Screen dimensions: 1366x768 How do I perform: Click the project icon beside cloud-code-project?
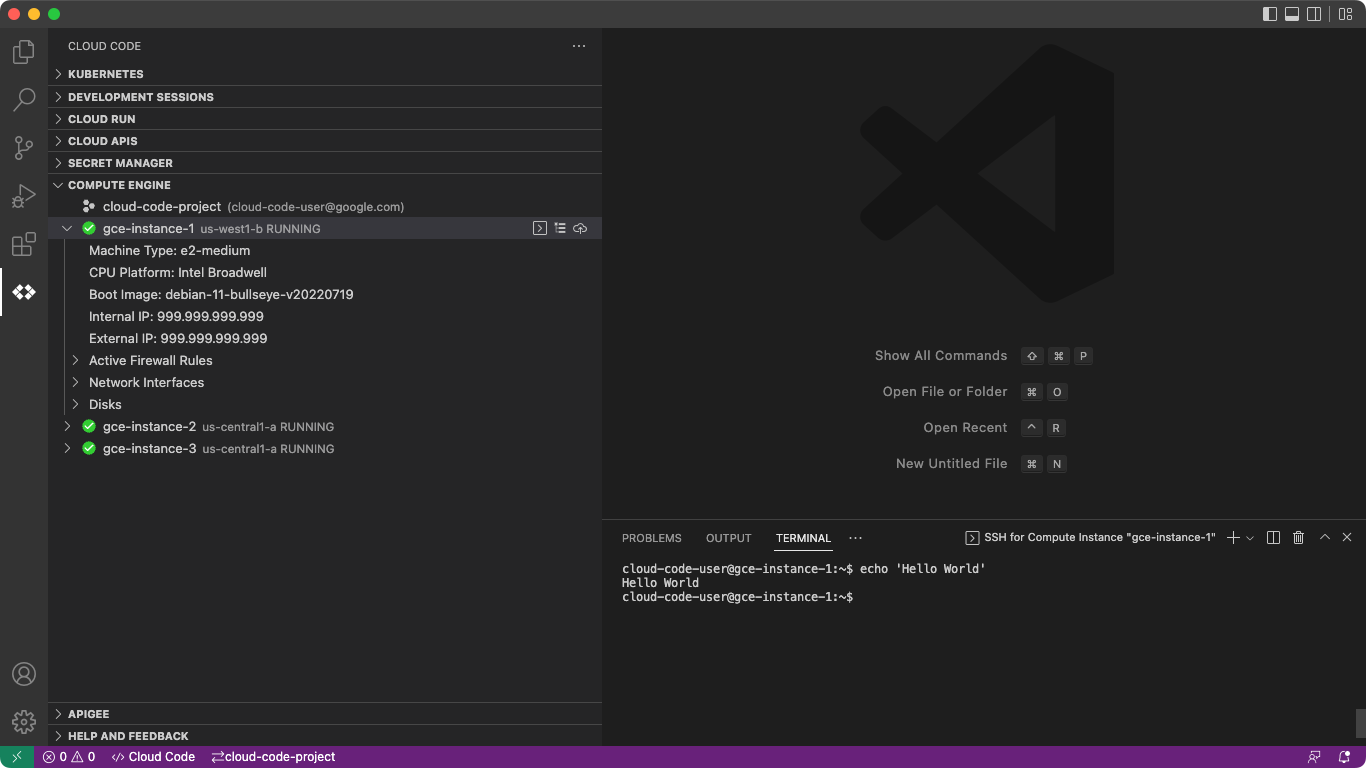point(89,207)
